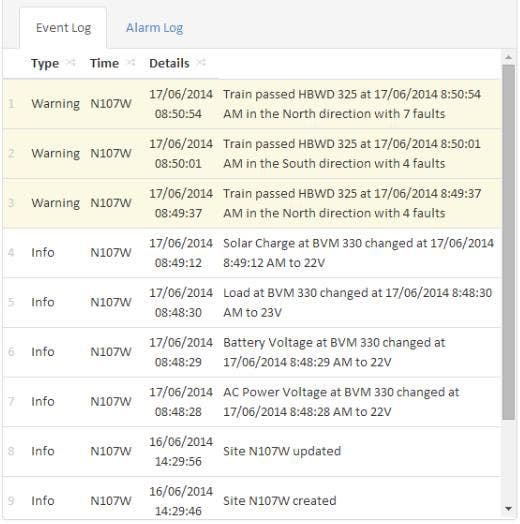Select the warning row with 7 faults
The image size is (520, 524).
pyautogui.click(x=252, y=104)
